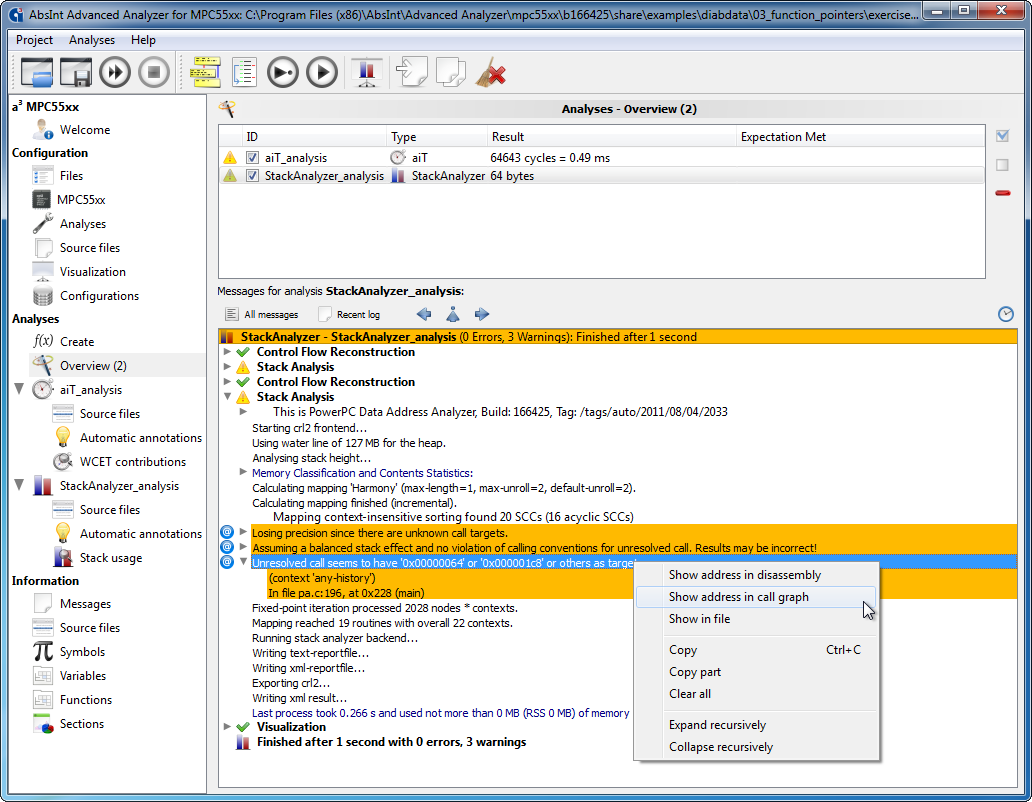Click the export document arrow toolbar icon
This screenshot has height=802, width=1032.
(451, 72)
